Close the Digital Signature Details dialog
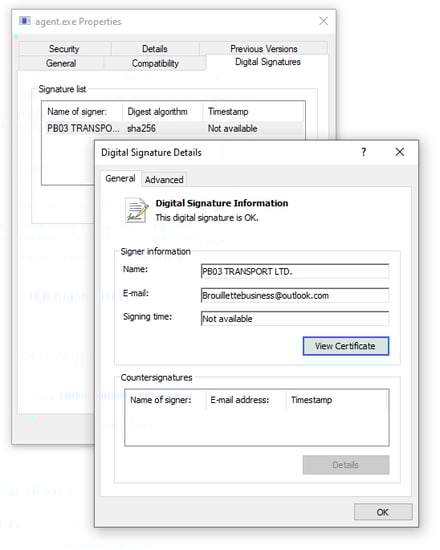The height and width of the screenshot is (550, 440). 400,152
